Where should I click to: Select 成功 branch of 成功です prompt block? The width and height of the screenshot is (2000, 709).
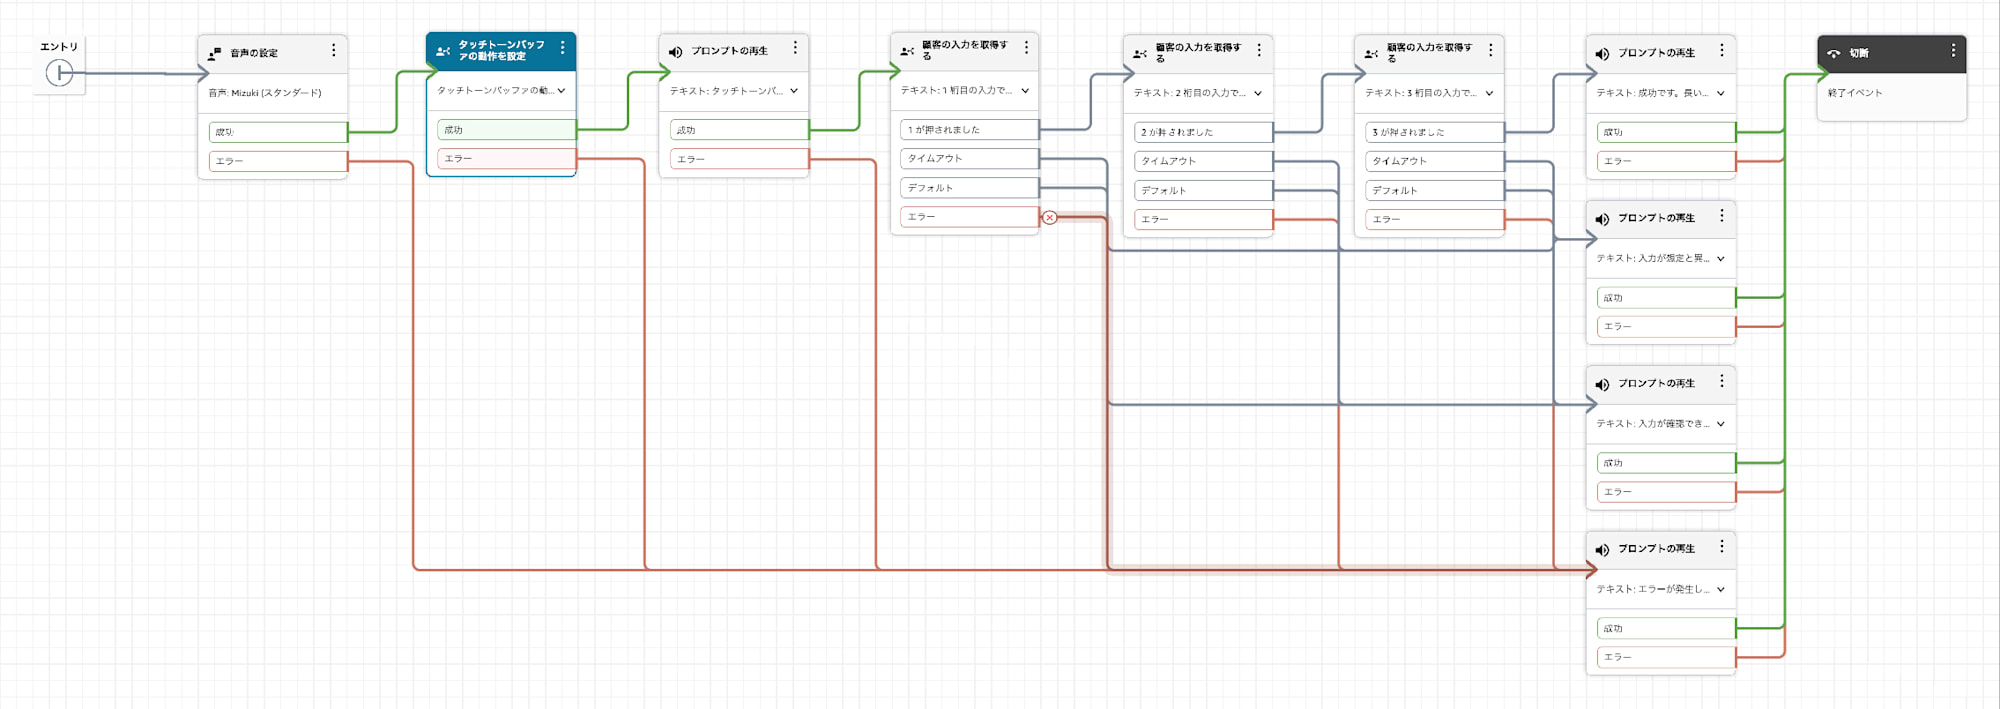(1667, 132)
